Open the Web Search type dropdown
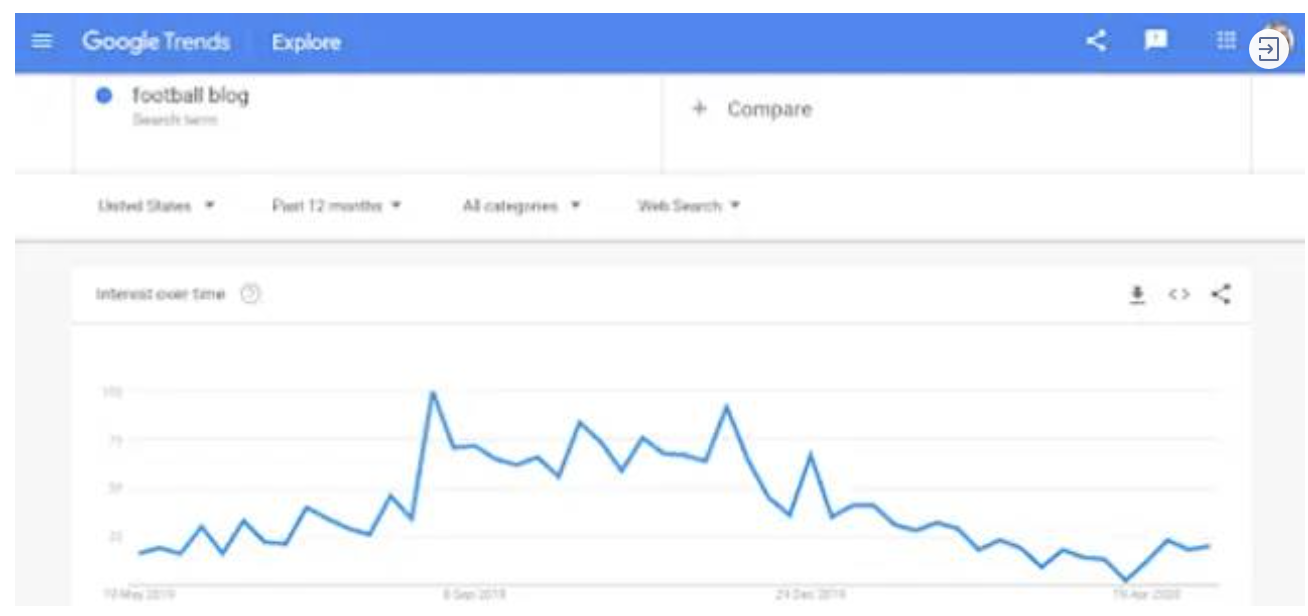The width and height of the screenshot is (1308, 616). 689,206
